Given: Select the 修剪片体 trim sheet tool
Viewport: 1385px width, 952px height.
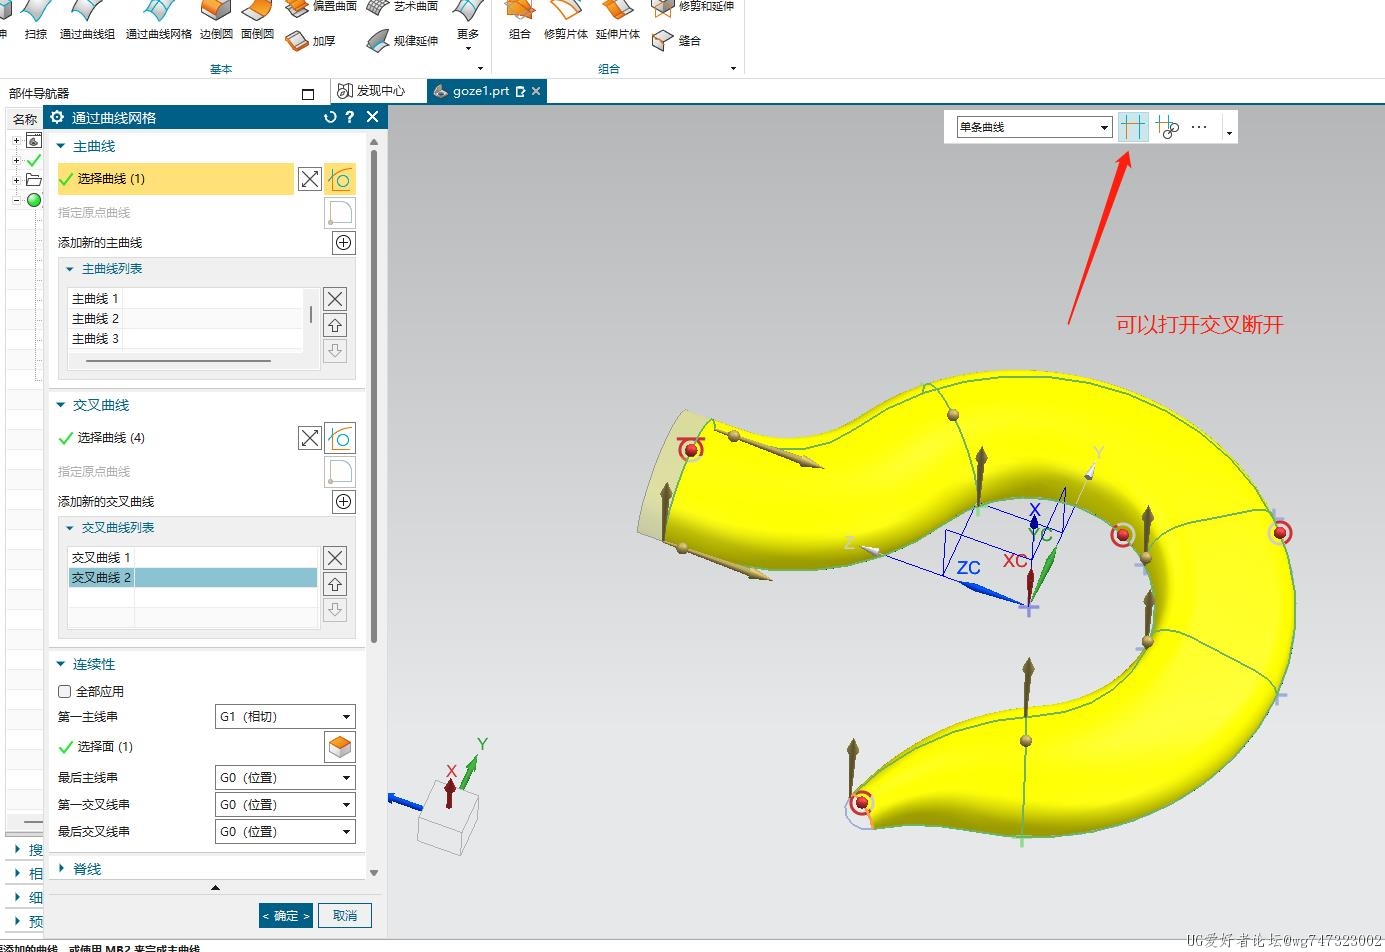Looking at the screenshot, I should click(566, 22).
